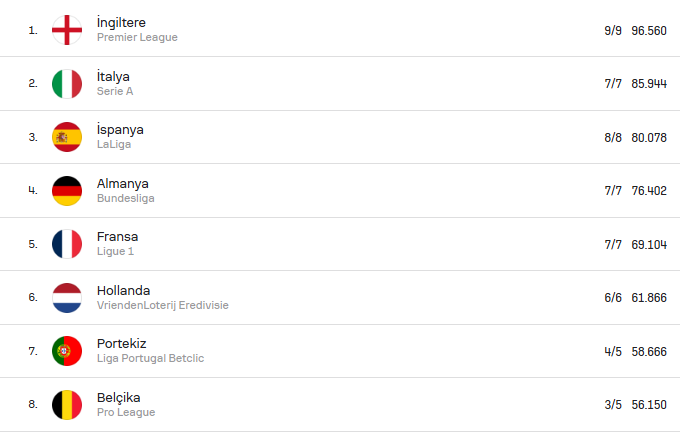Click England's 96.560 coefficient score
Viewport: 680px width, 433px height.
click(x=649, y=30)
